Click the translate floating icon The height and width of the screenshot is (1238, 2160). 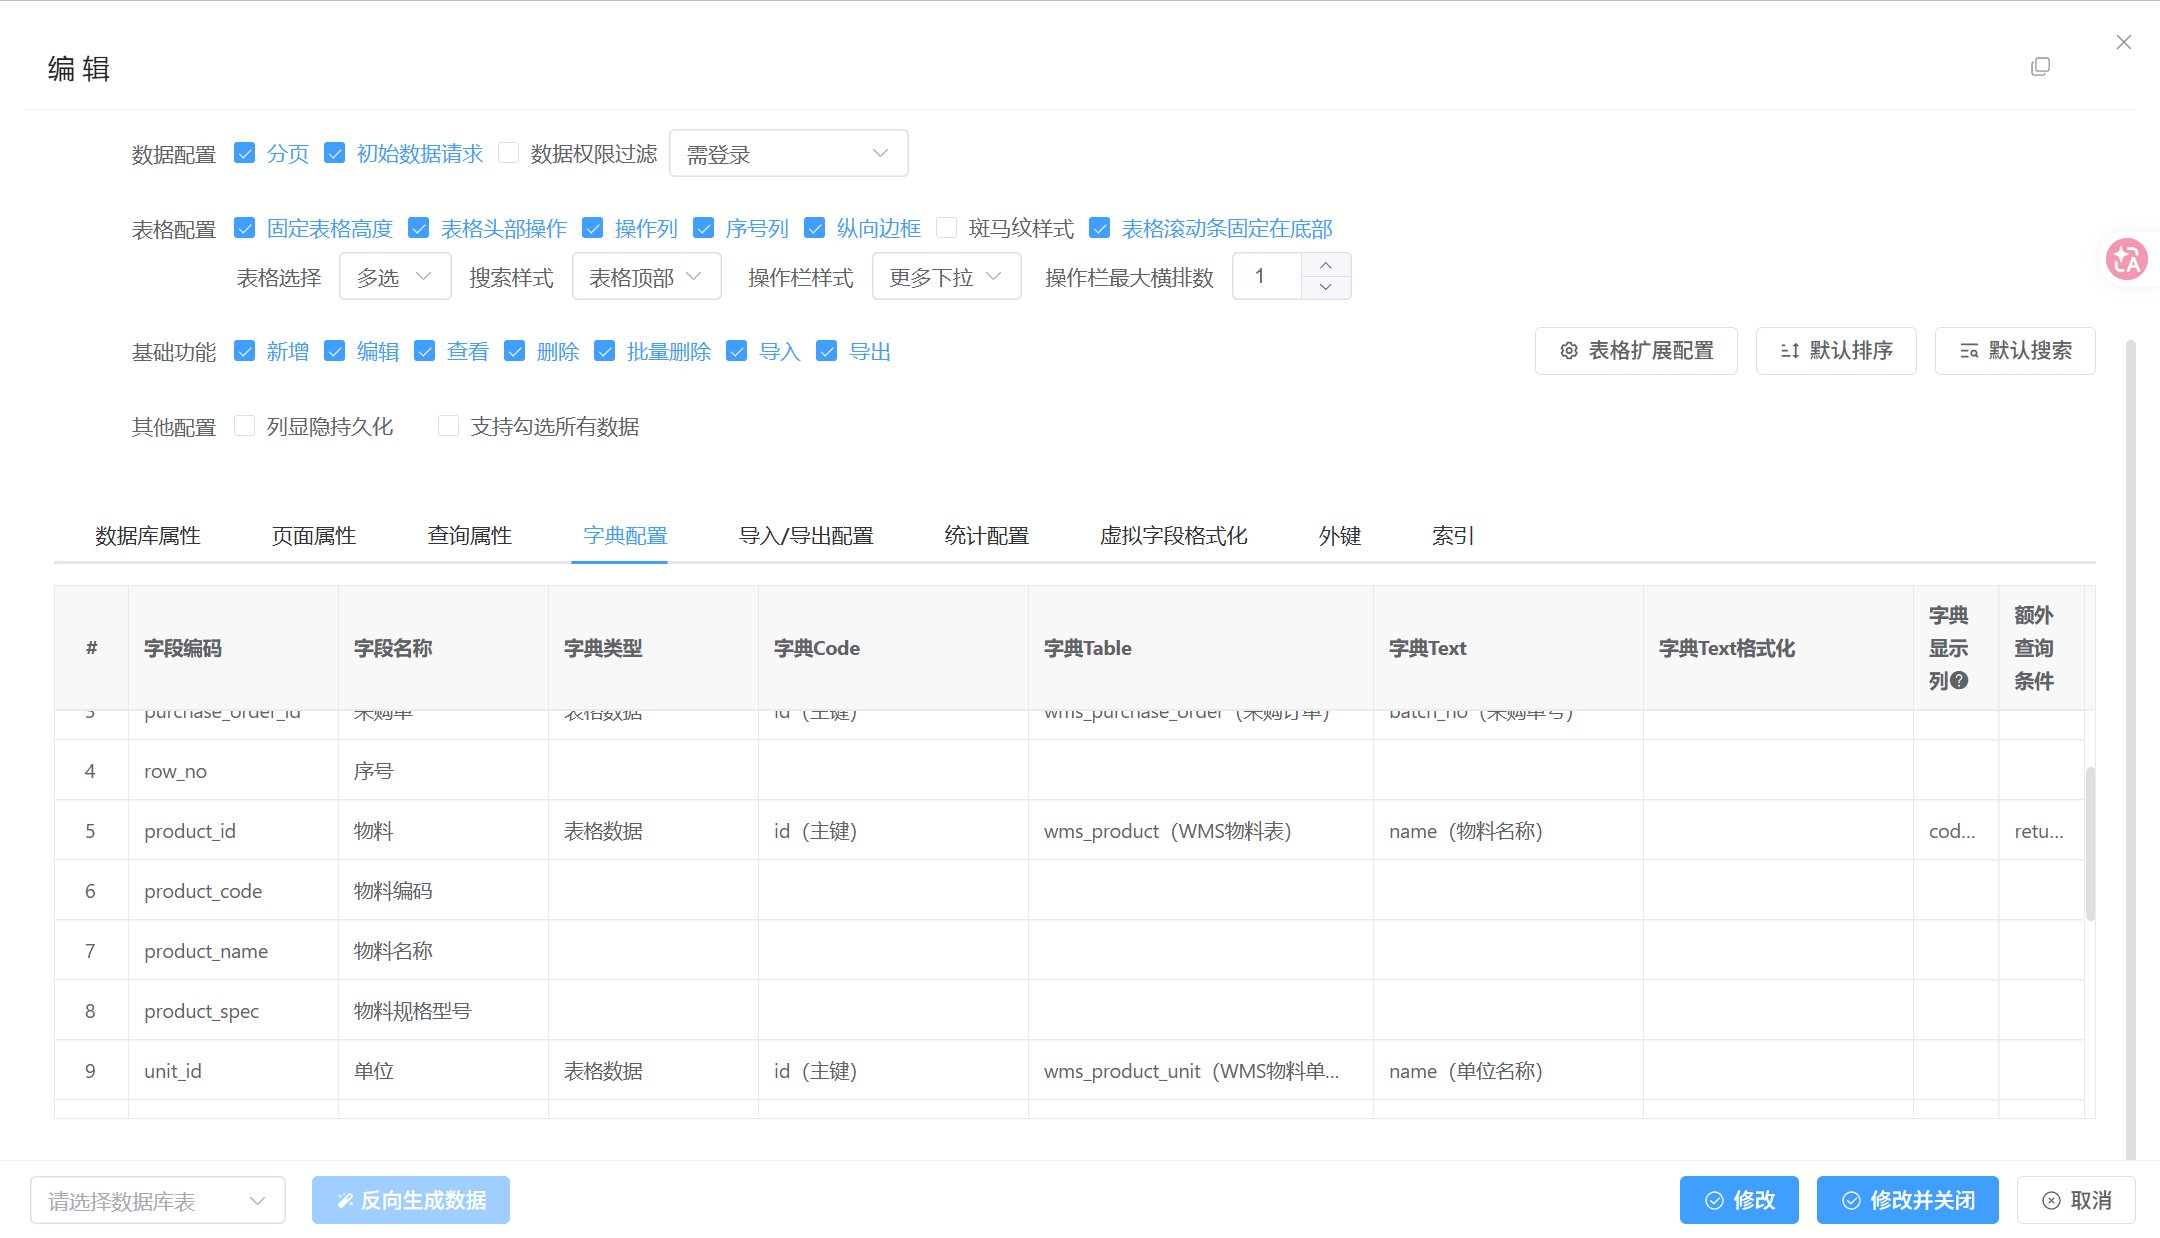(2126, 260)
